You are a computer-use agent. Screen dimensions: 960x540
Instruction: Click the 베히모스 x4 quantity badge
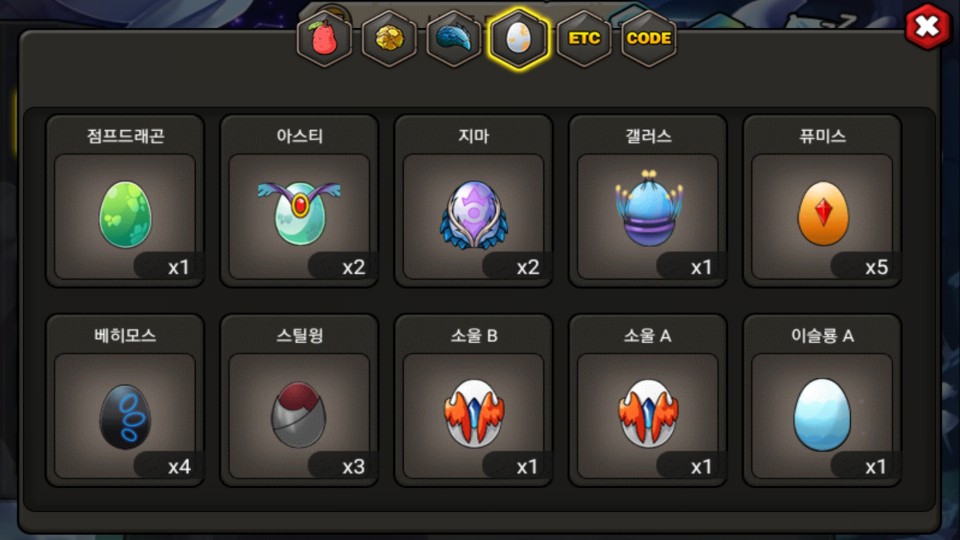[x=167, y=466]
